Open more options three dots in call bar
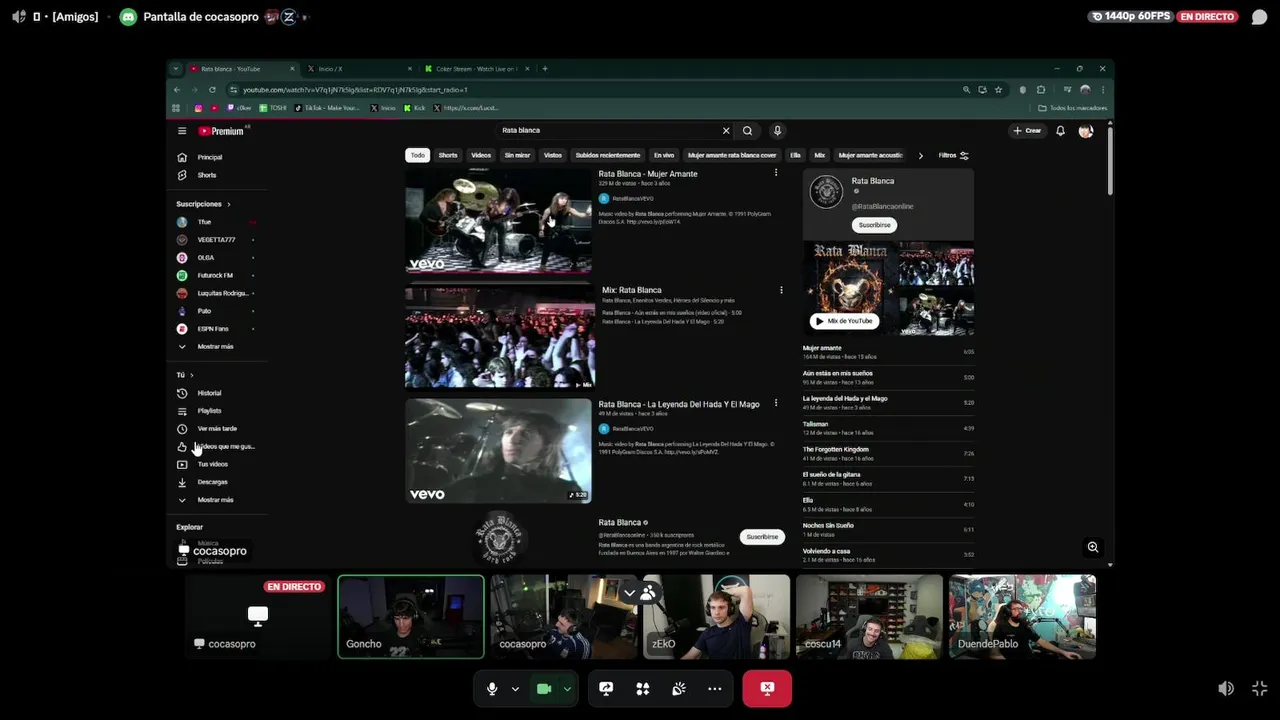 coord(715,689)
